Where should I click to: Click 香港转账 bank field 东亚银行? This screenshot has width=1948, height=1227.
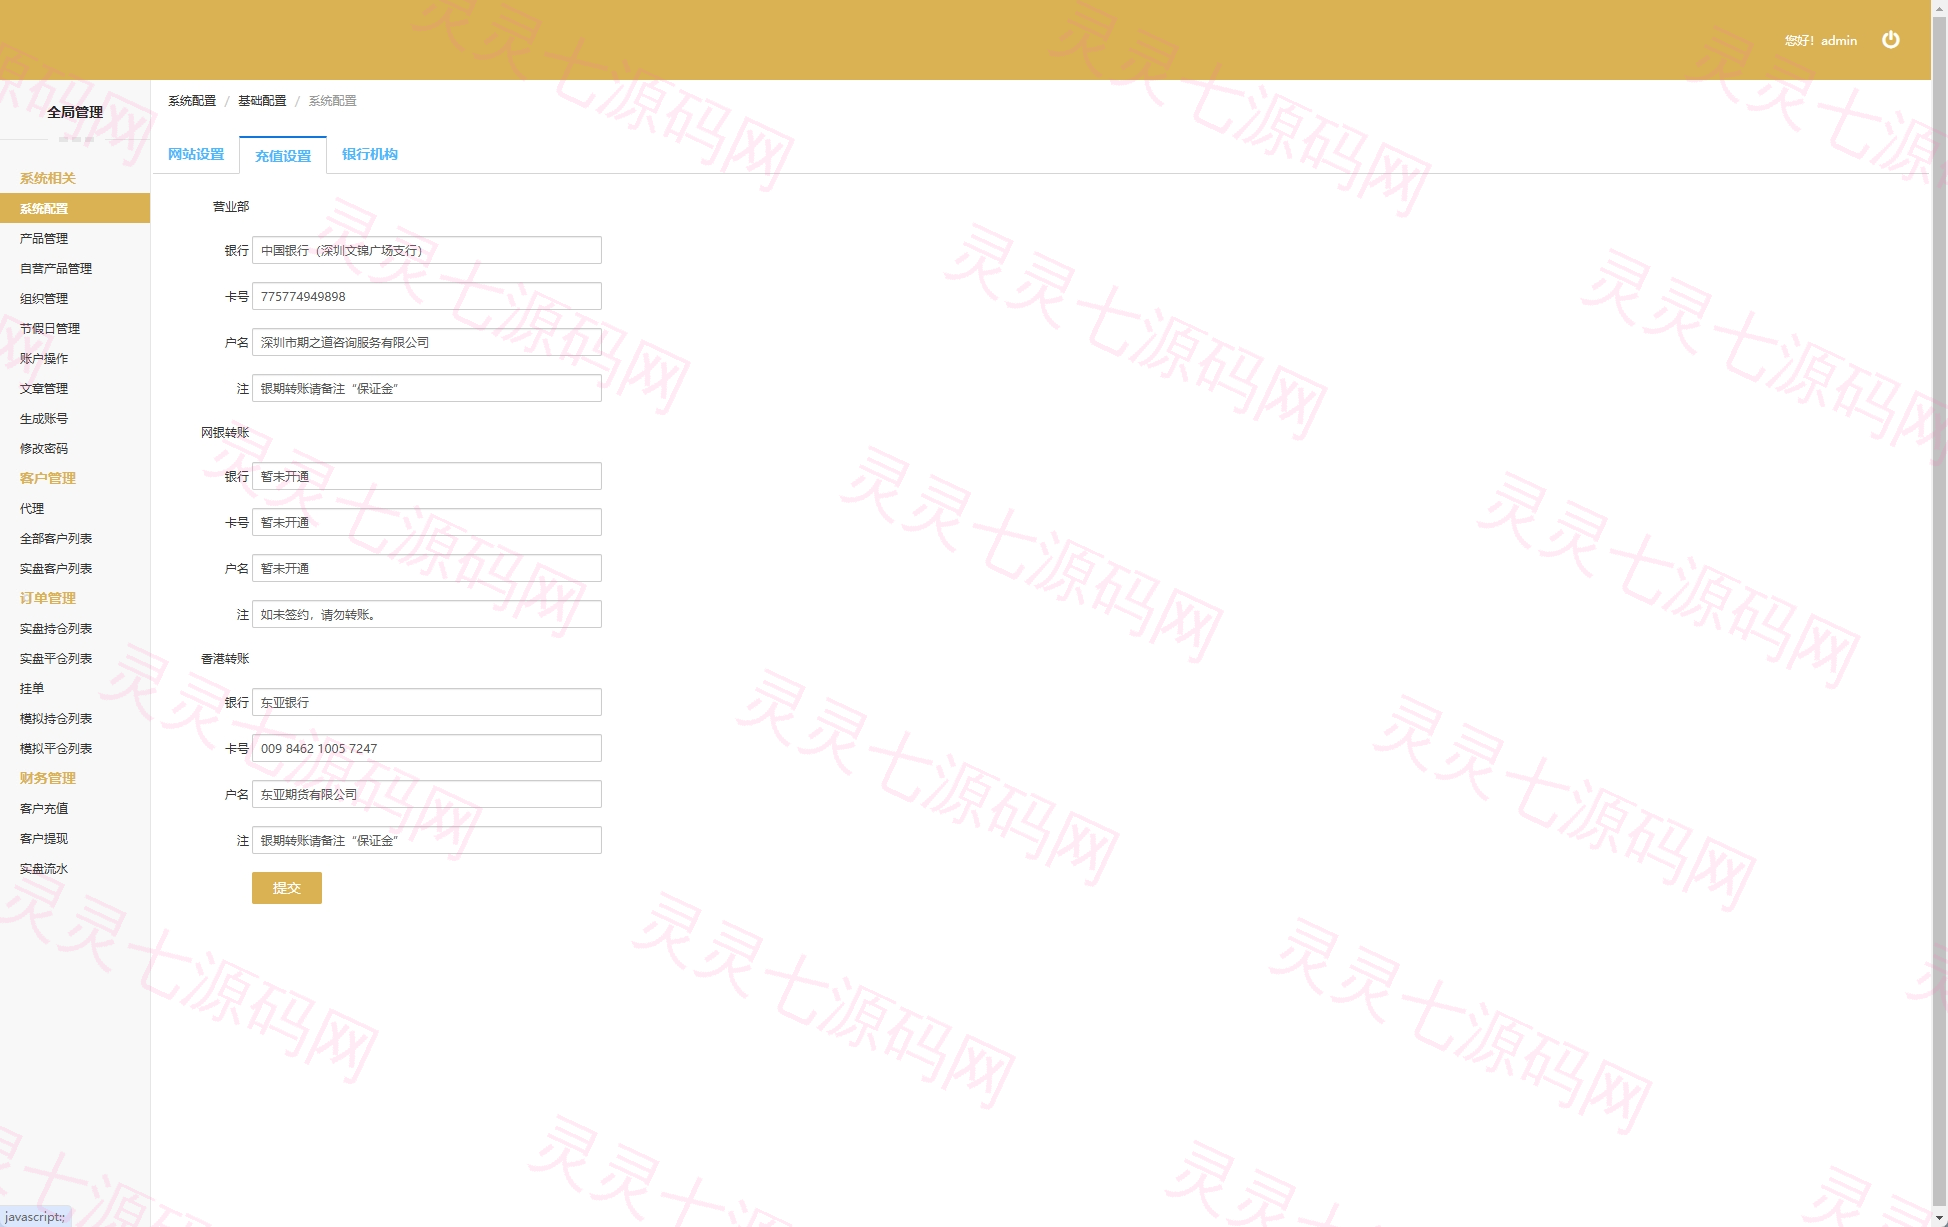[x=427, y=702]
